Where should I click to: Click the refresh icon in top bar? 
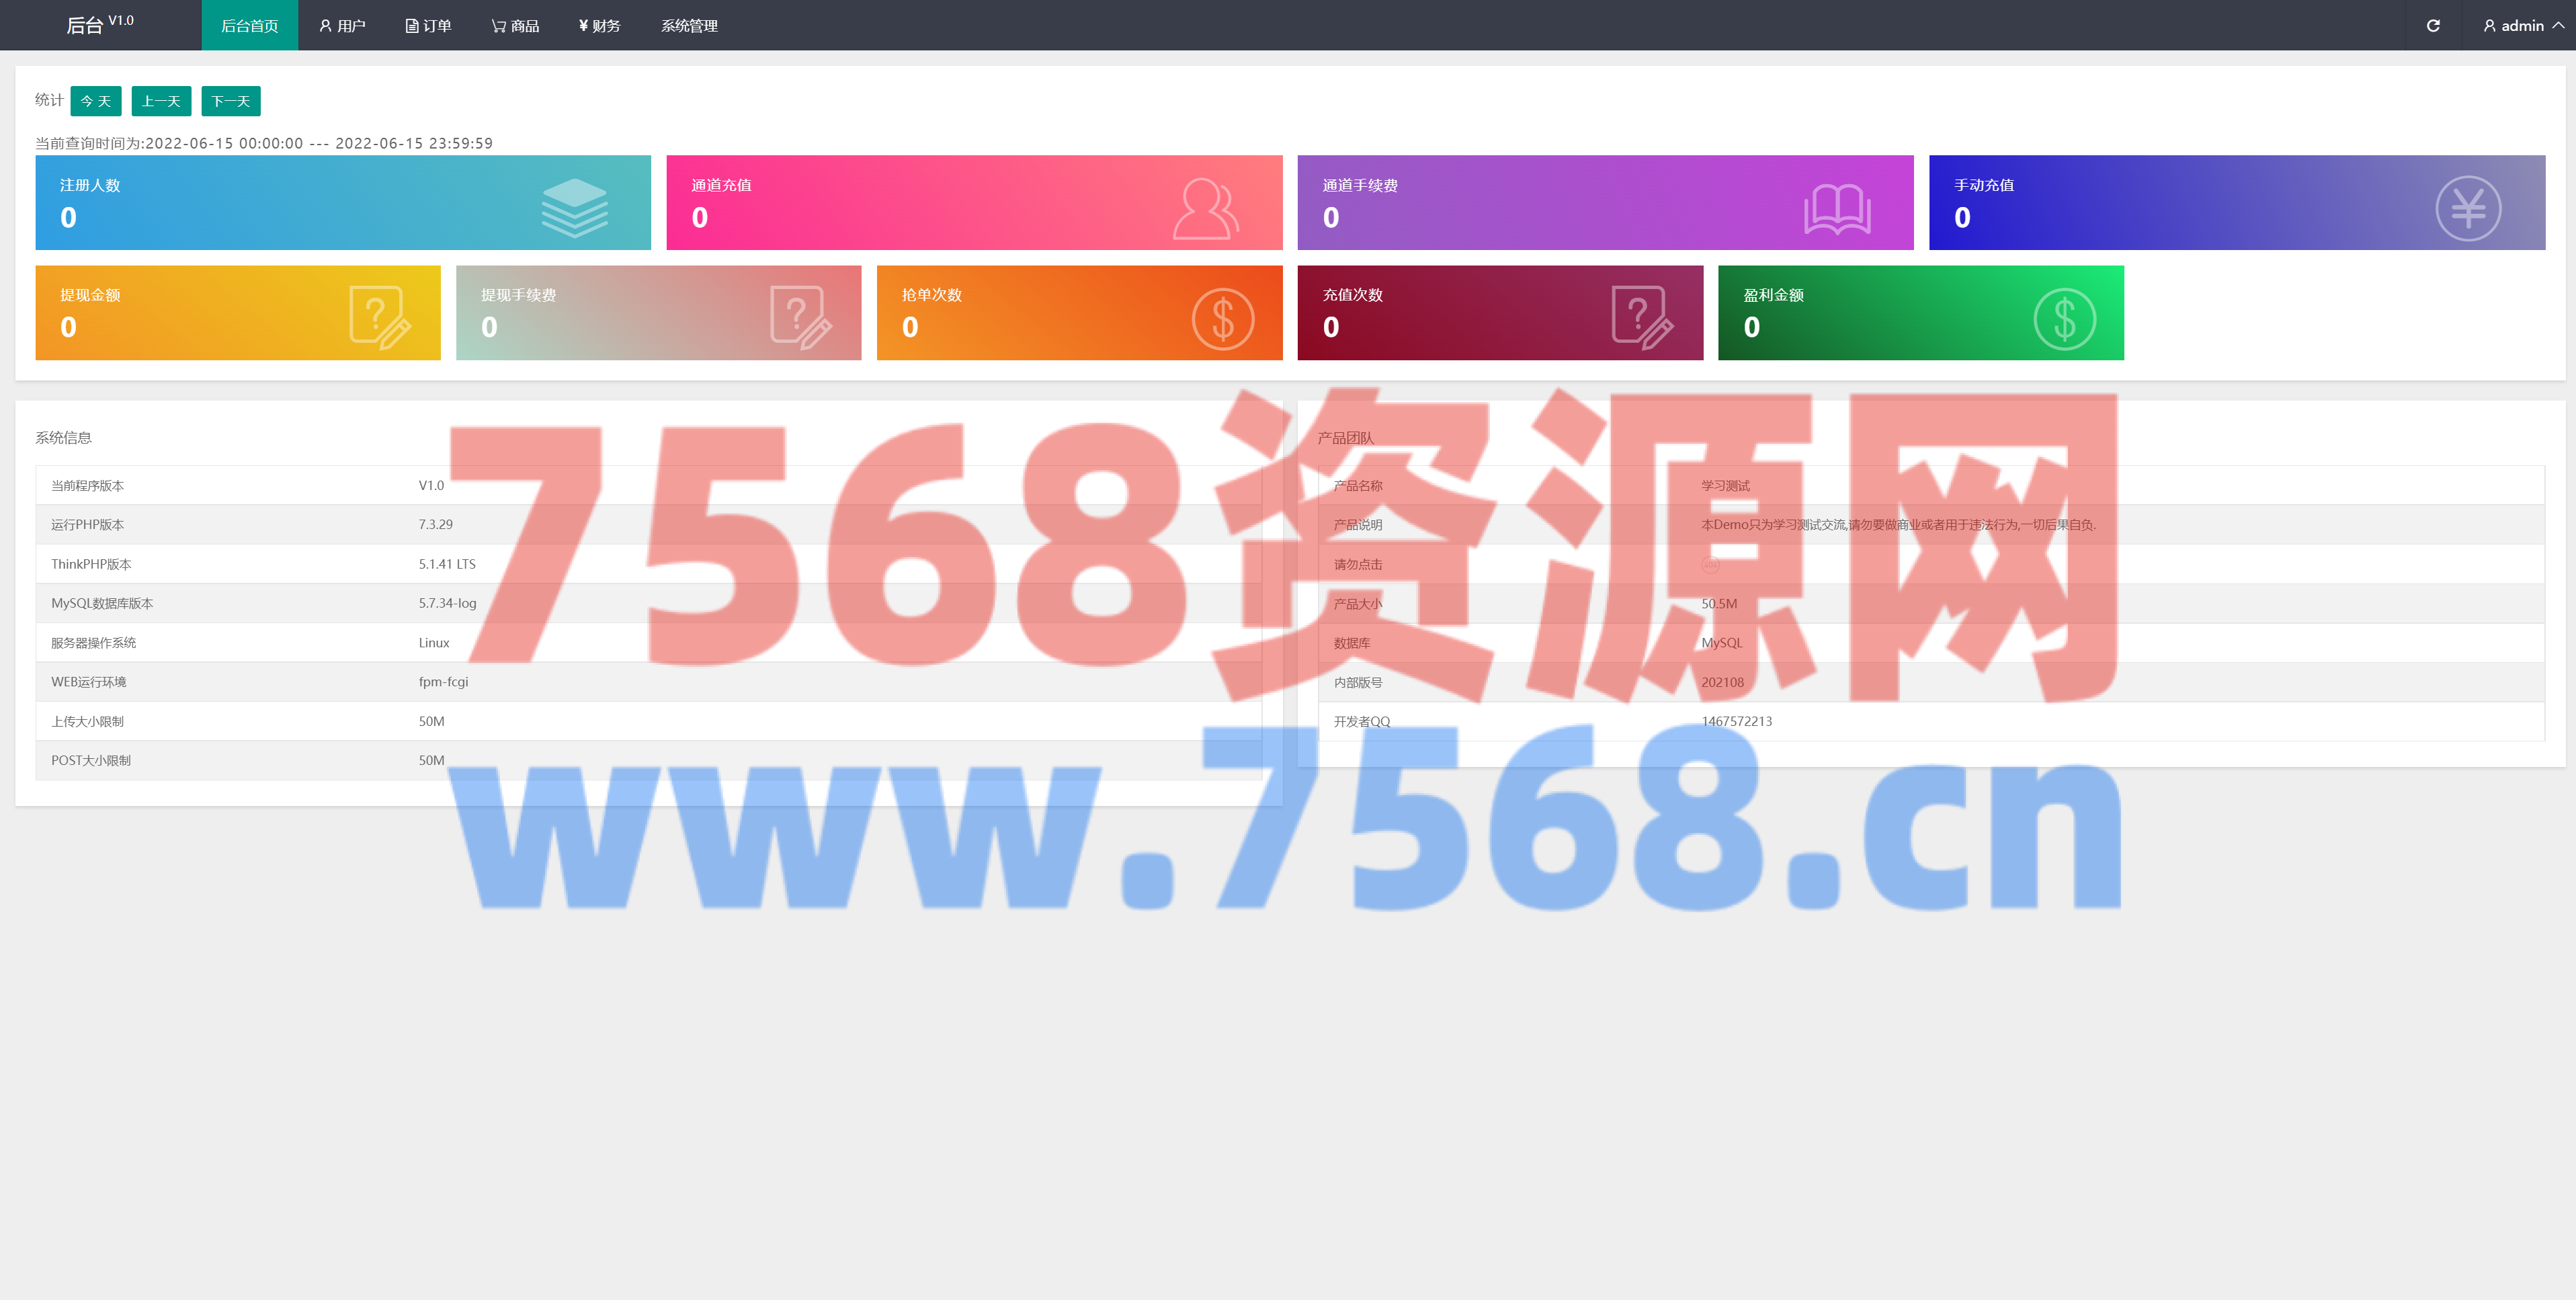click(2433, 25)
